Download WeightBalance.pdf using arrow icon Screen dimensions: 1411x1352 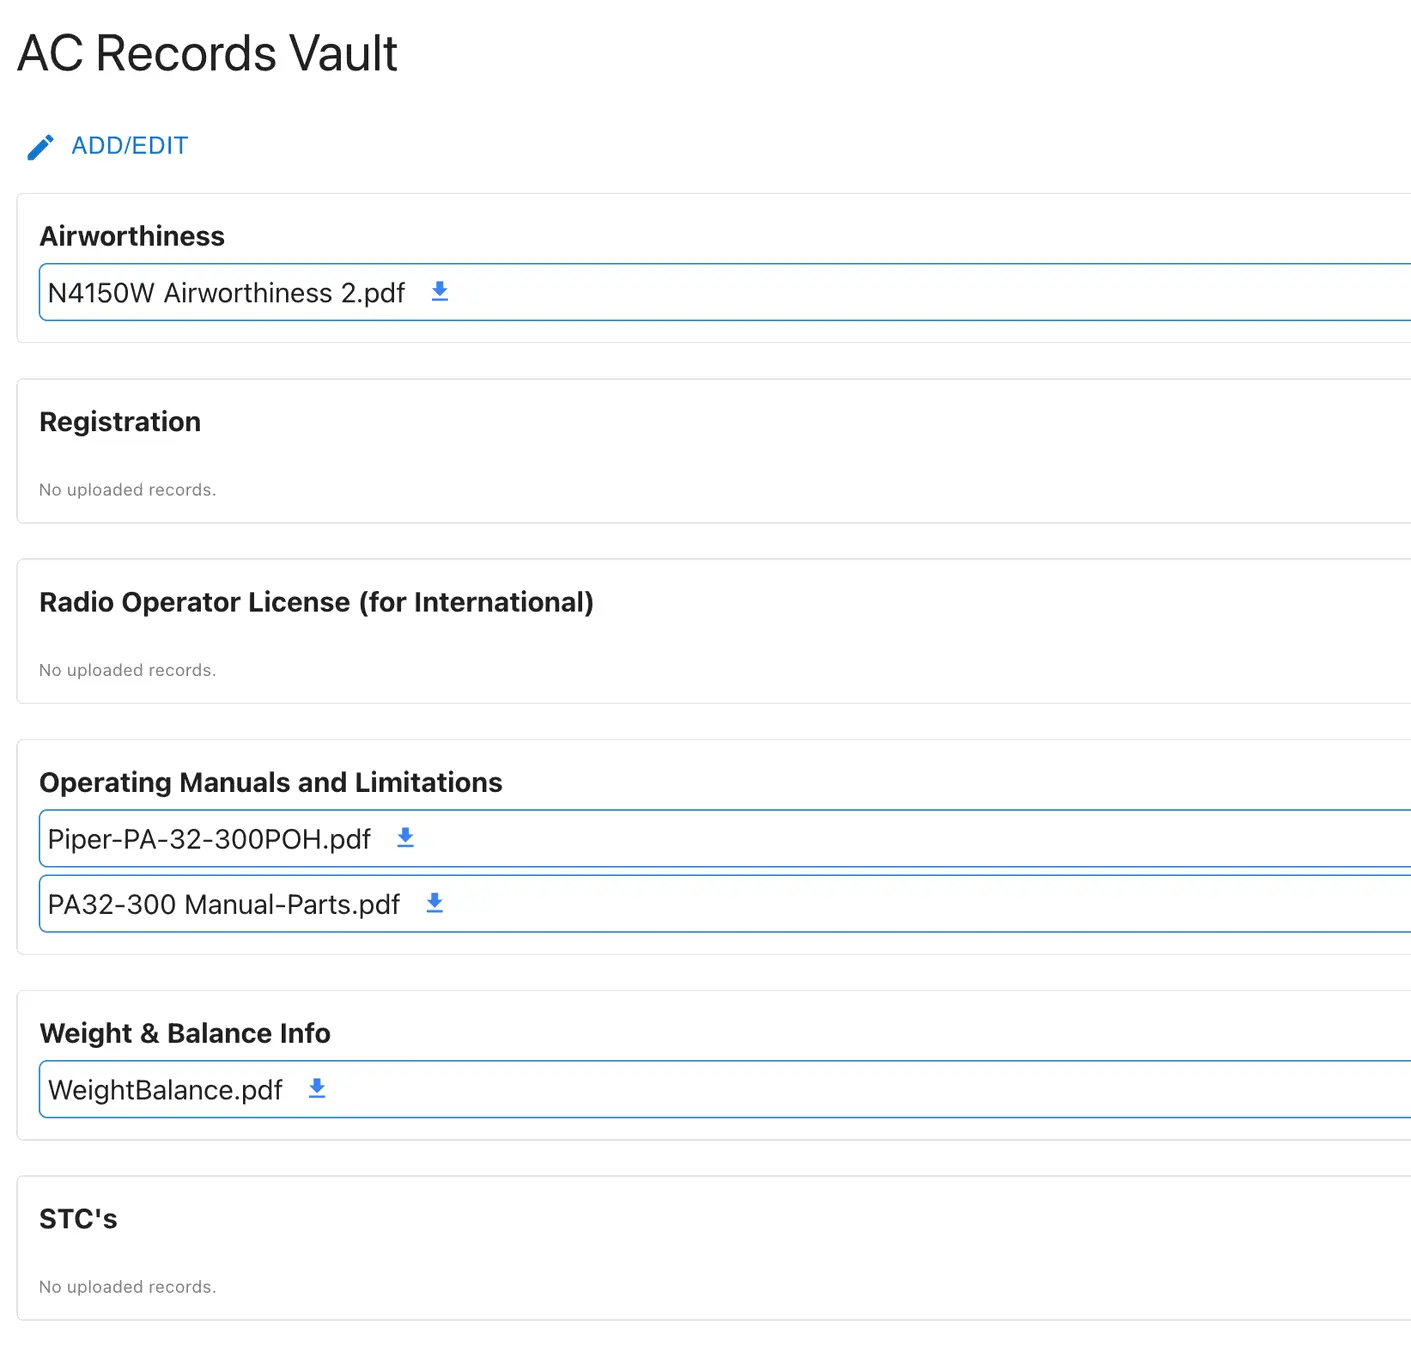click(317, 1089)
